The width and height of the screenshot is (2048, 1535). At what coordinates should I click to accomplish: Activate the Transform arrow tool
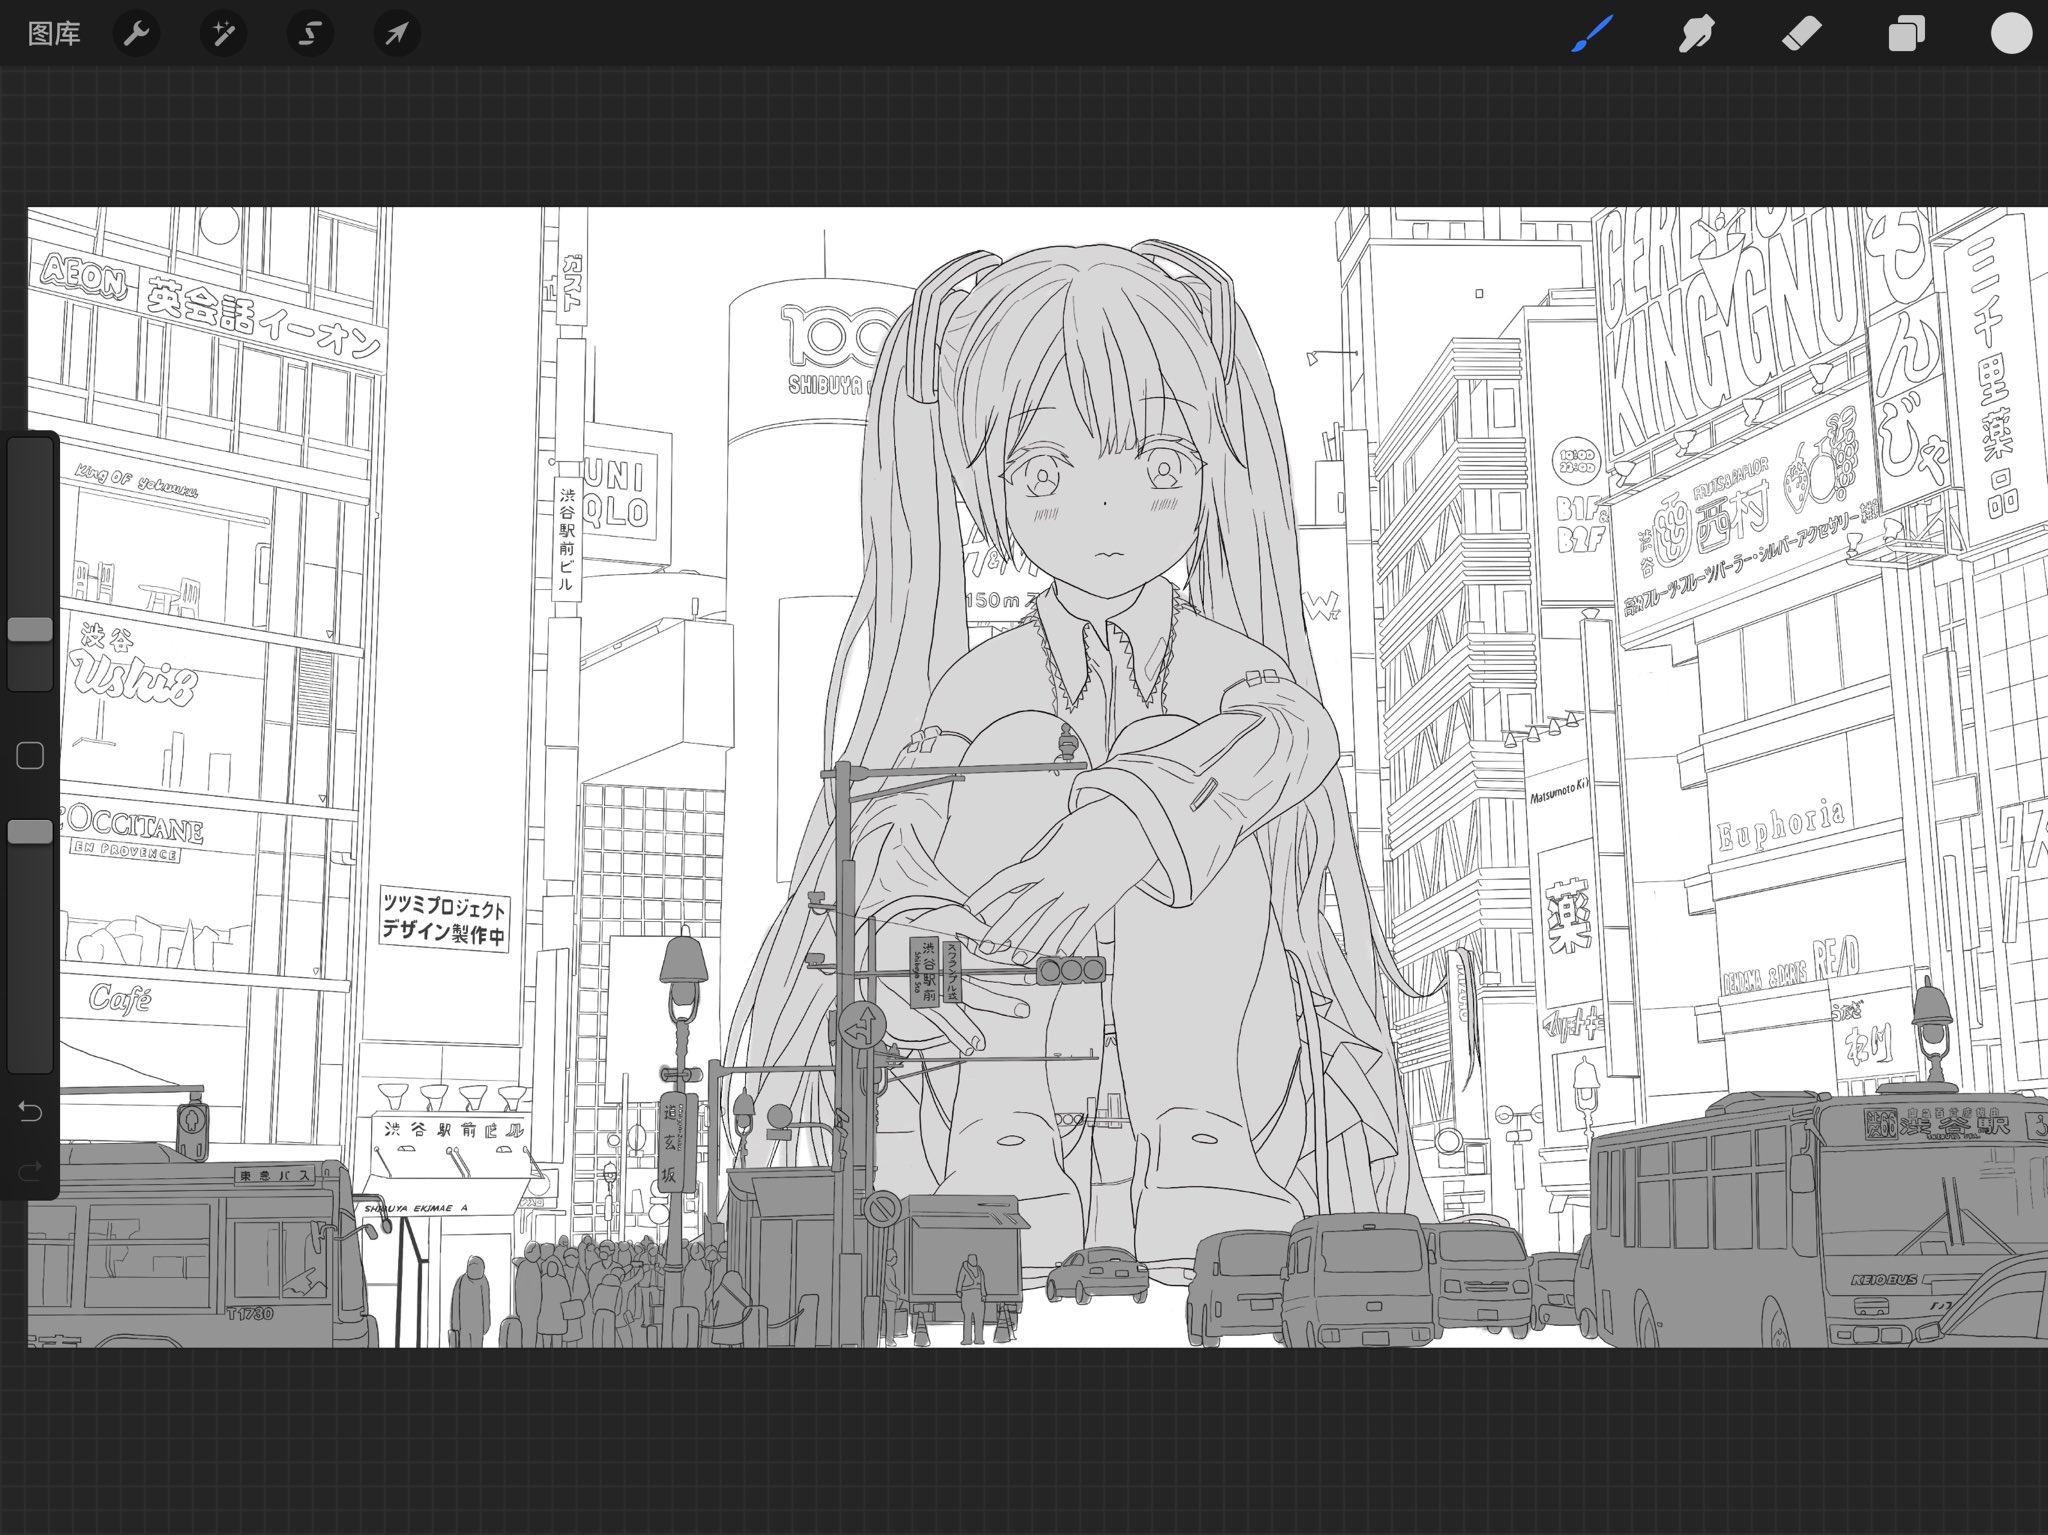pos(397,34)
